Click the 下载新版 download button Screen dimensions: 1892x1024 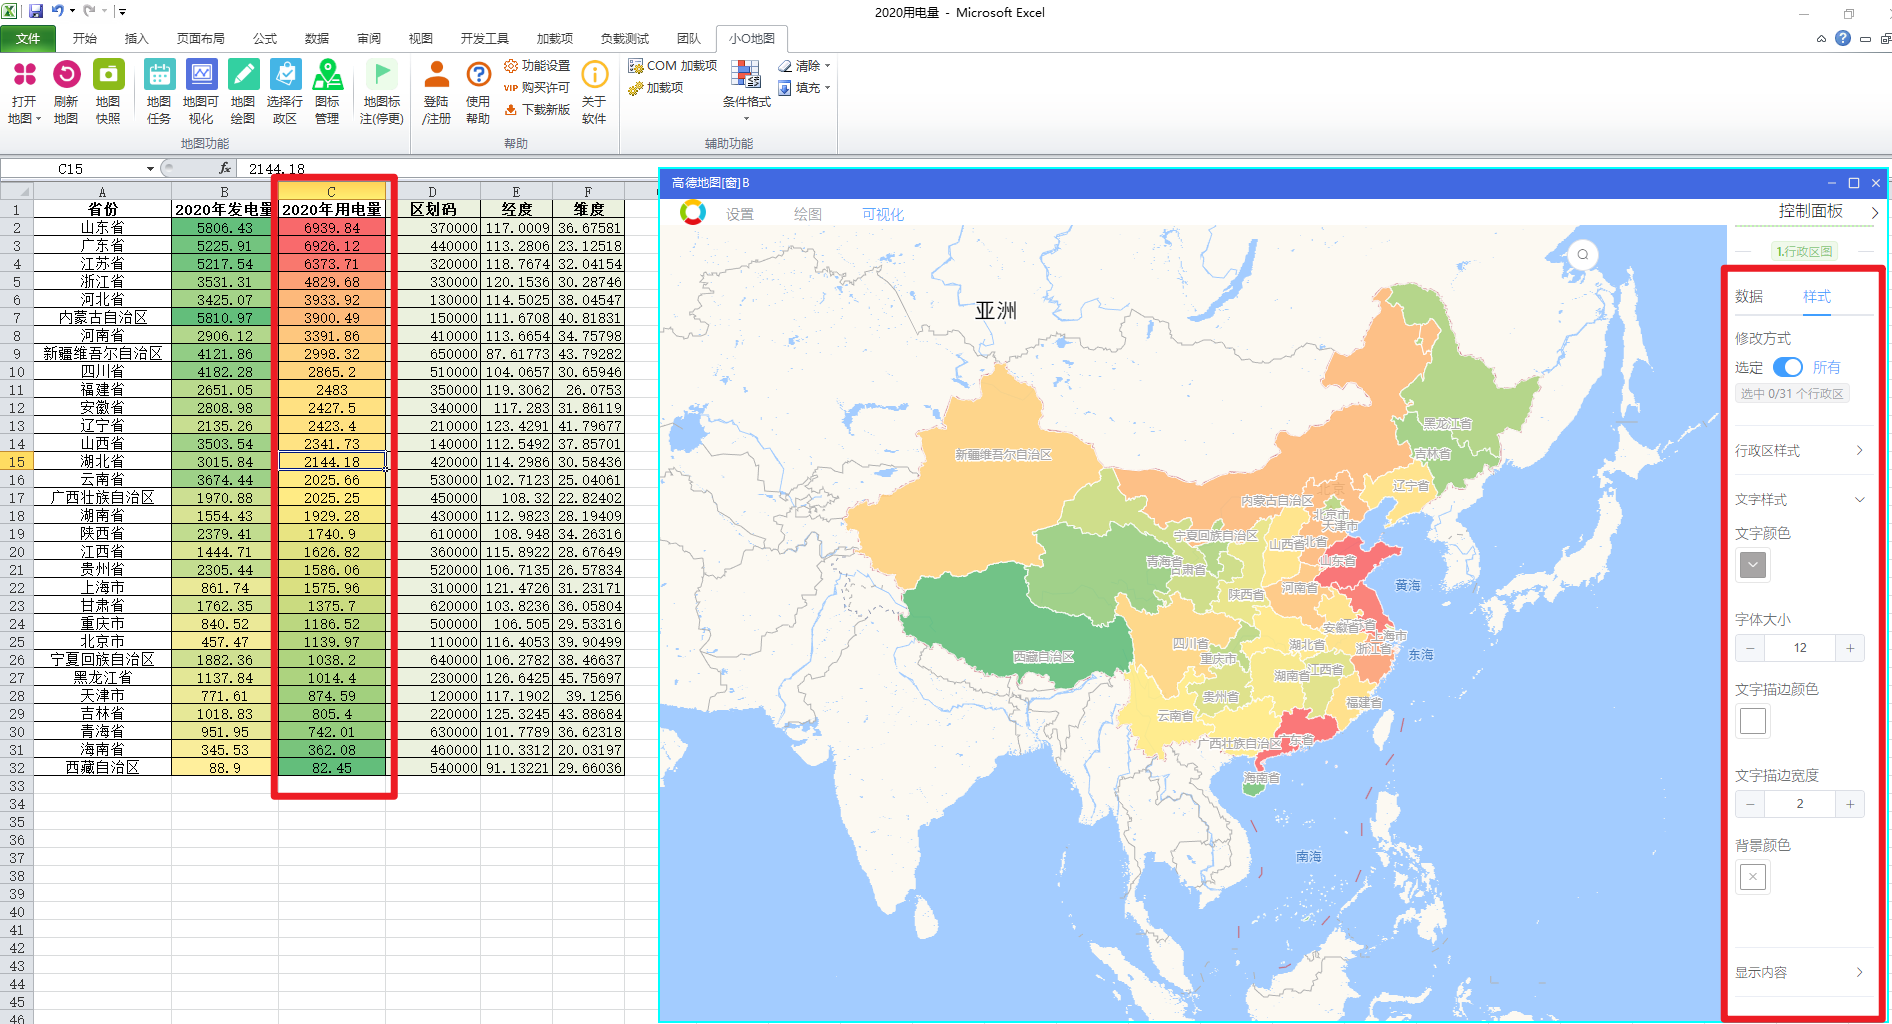coord(537,110)
